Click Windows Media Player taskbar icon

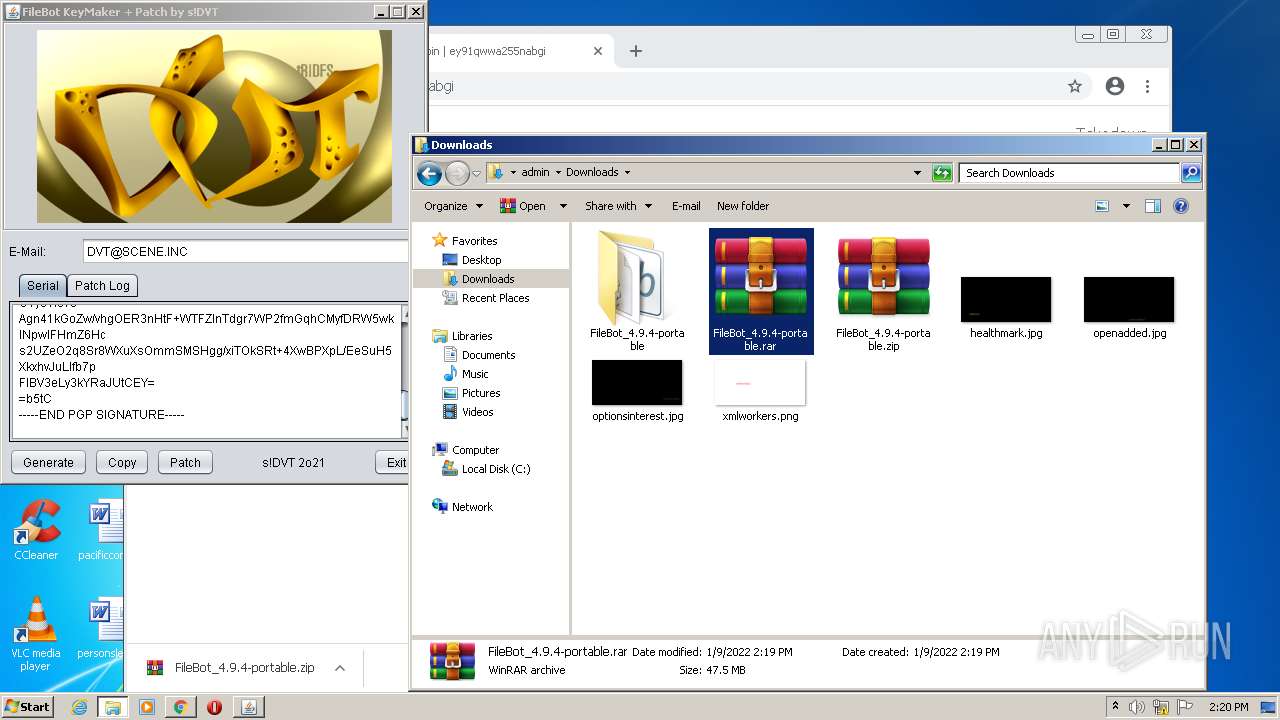146,707
